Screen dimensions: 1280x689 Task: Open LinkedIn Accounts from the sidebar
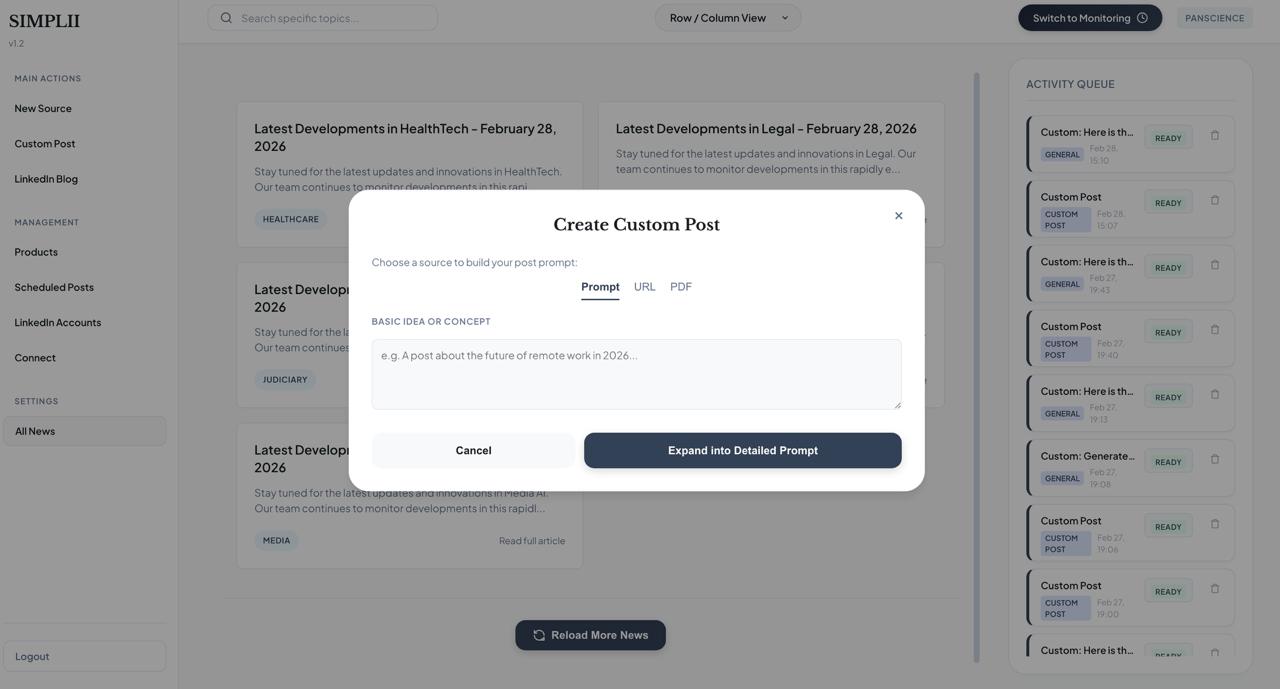pyautogui.click(x=58, y=323)
